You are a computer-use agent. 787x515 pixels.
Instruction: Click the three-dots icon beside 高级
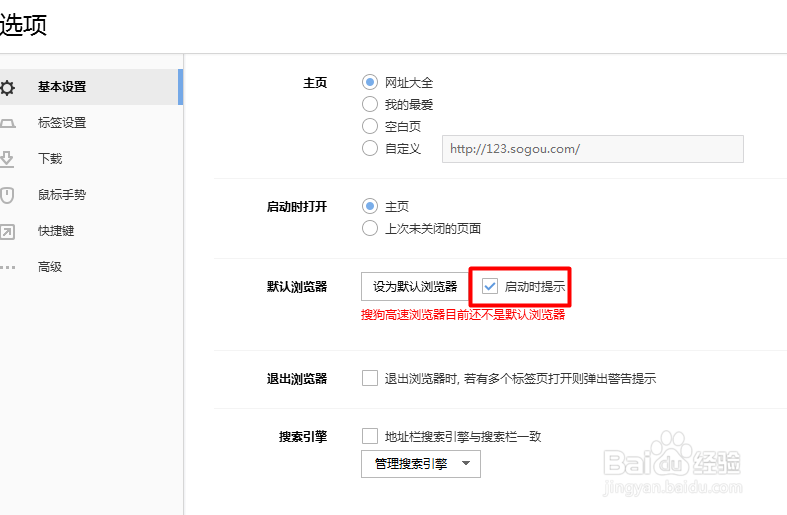click(7, 267)
